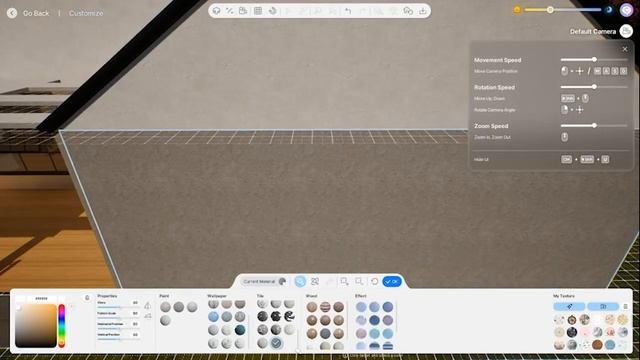
Task: Select the striped Wood material swatch
Action: [325, 307]
